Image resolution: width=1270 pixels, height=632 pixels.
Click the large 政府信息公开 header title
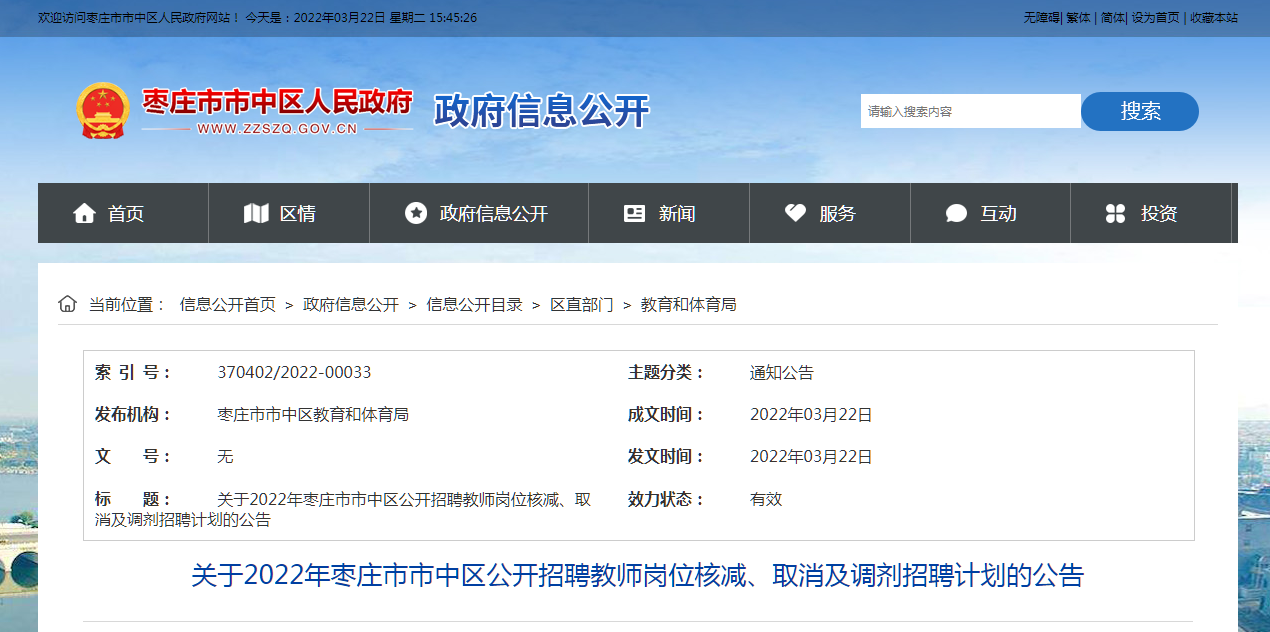click(x=541, y=110)
